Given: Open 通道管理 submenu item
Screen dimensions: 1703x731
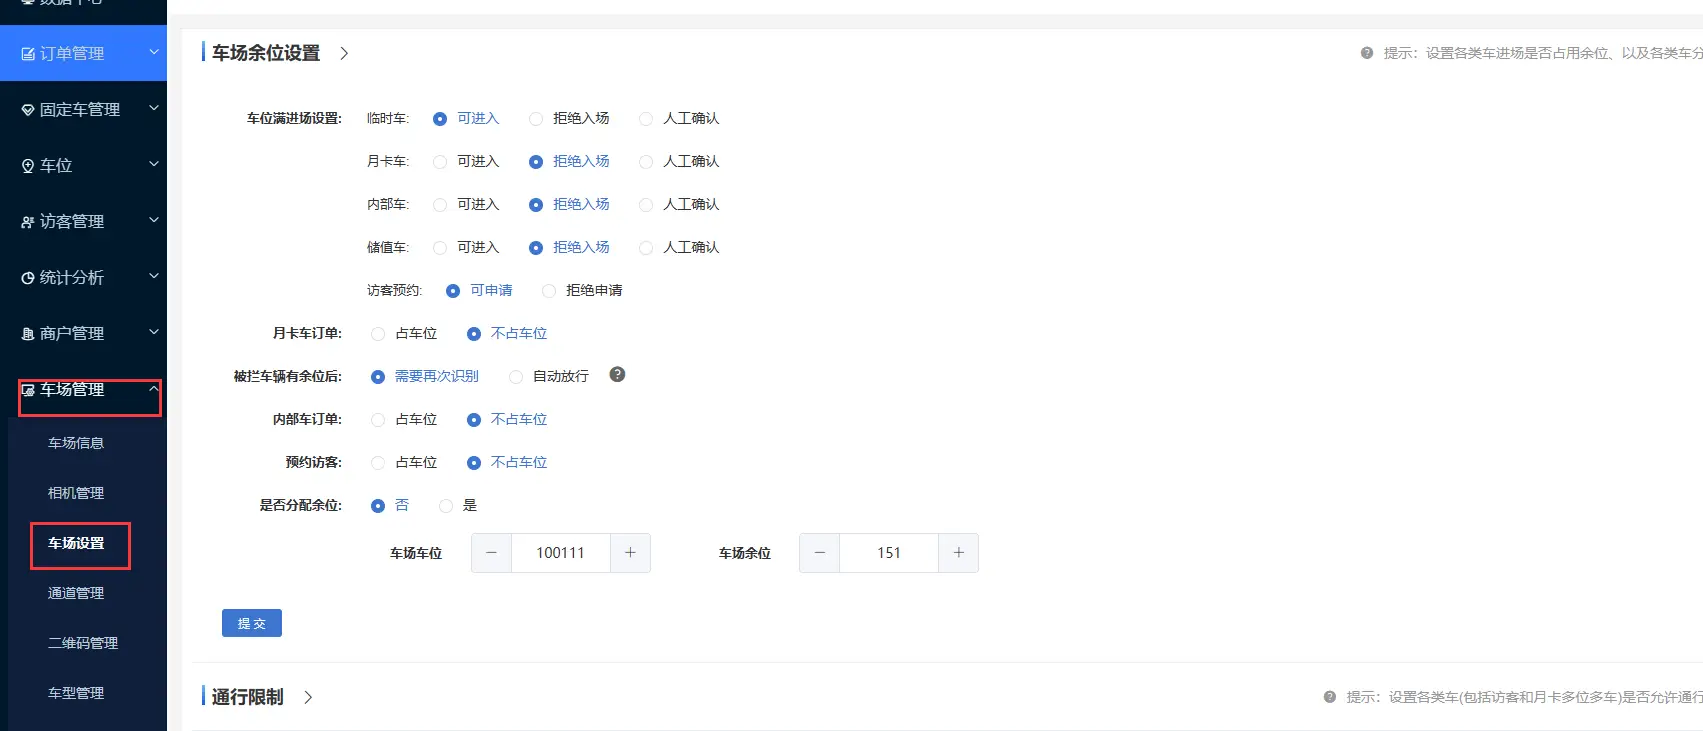Looking at the screenshot, I should 76,593.
